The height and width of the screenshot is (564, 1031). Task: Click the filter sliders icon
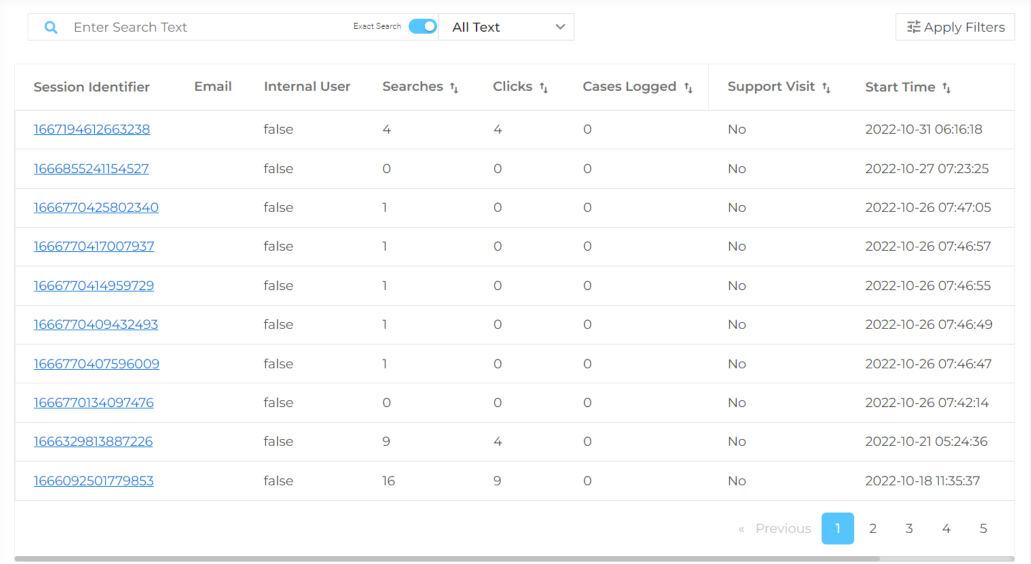(913, 28)
